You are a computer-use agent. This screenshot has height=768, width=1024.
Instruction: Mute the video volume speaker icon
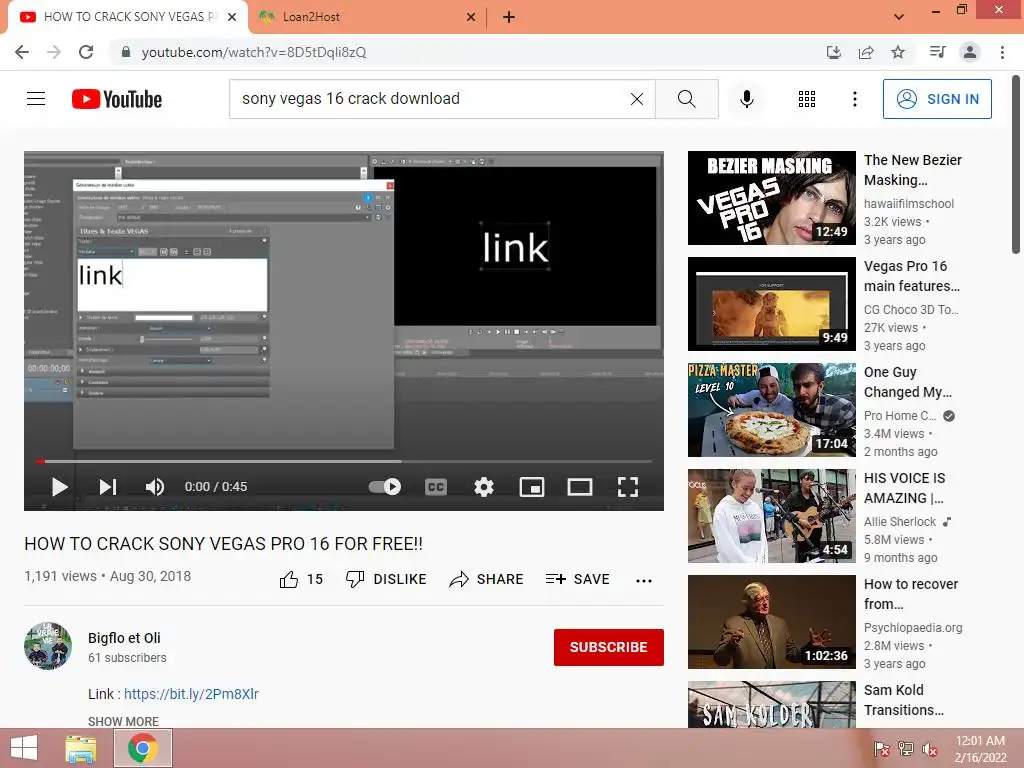click(x=155, y=487)
